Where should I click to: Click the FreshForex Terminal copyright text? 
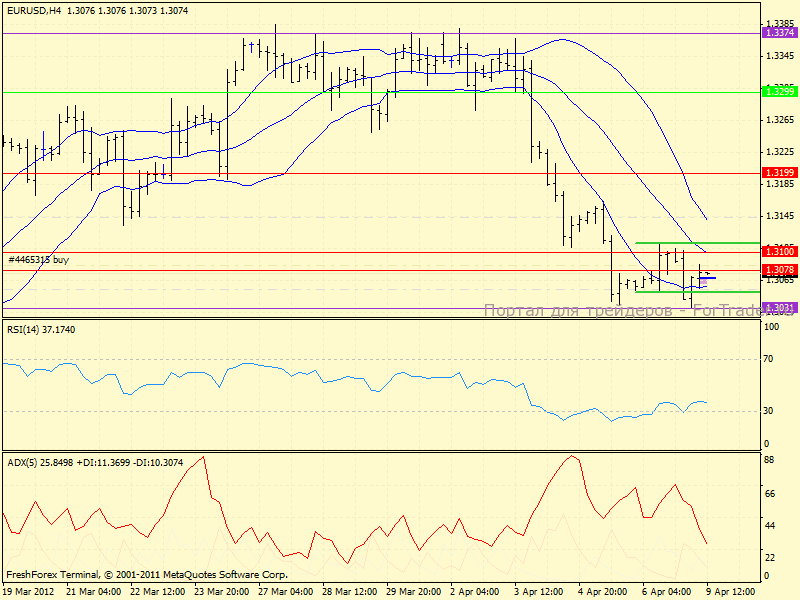(147, 575)
